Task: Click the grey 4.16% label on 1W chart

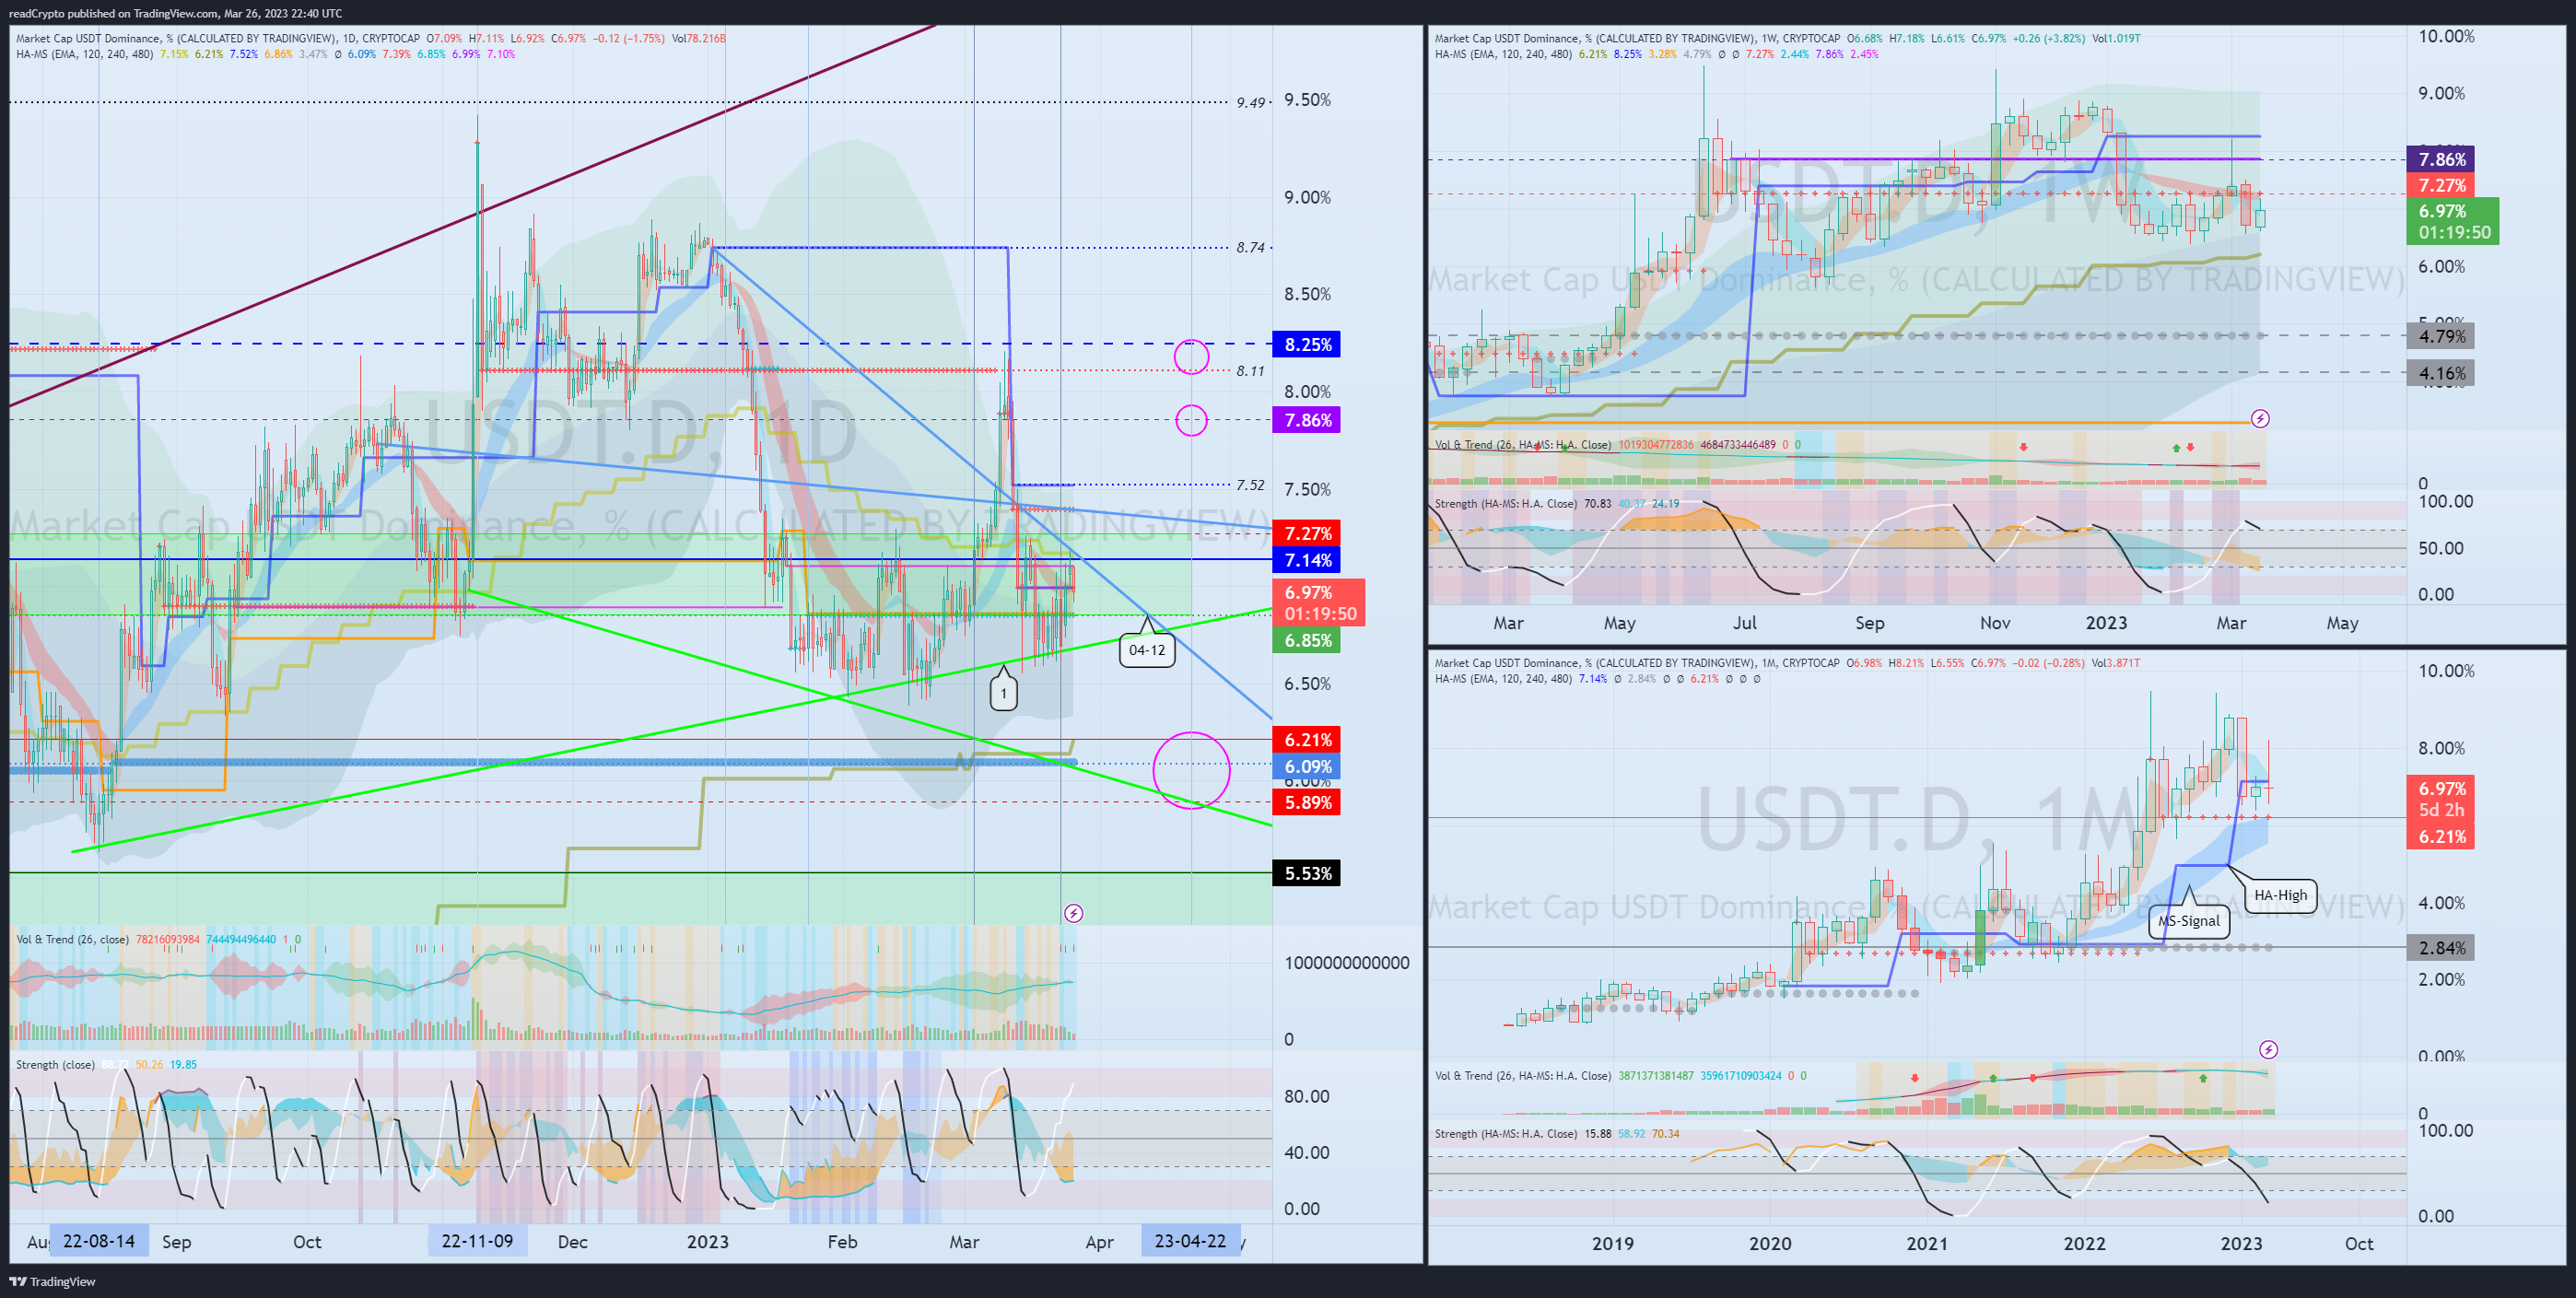Action: click(2441, 373)
